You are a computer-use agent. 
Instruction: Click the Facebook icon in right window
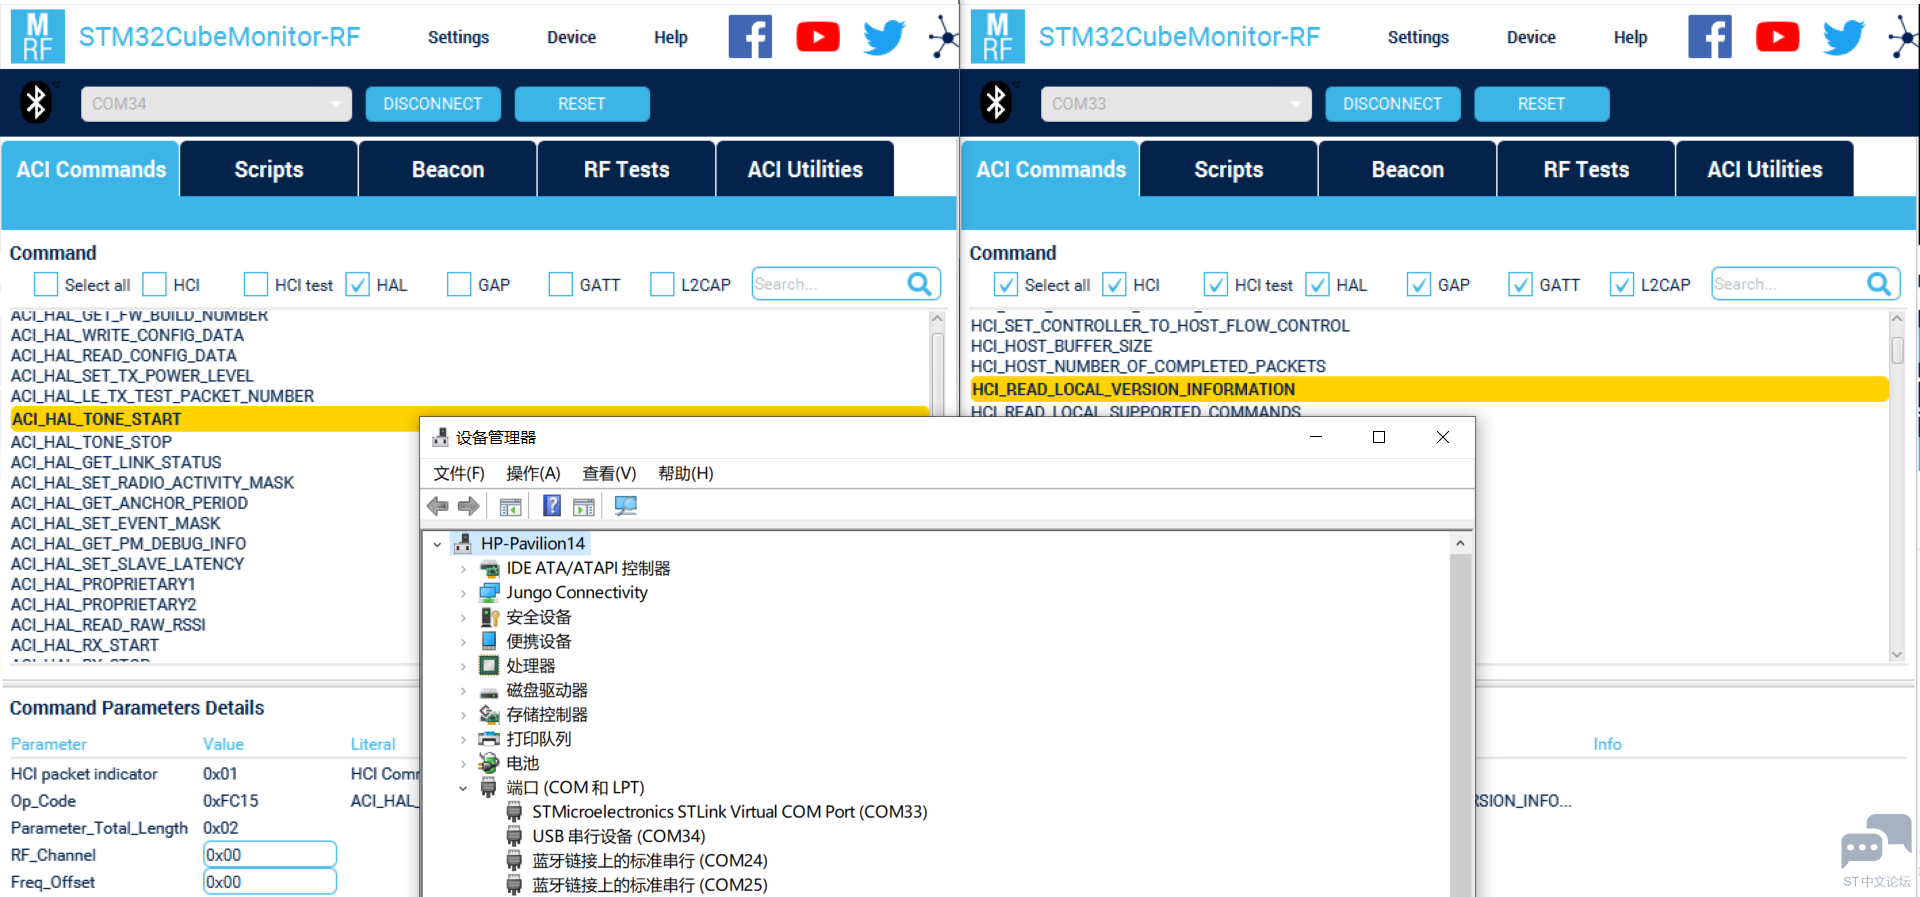pyautogui.click(x=1710, y=37)
